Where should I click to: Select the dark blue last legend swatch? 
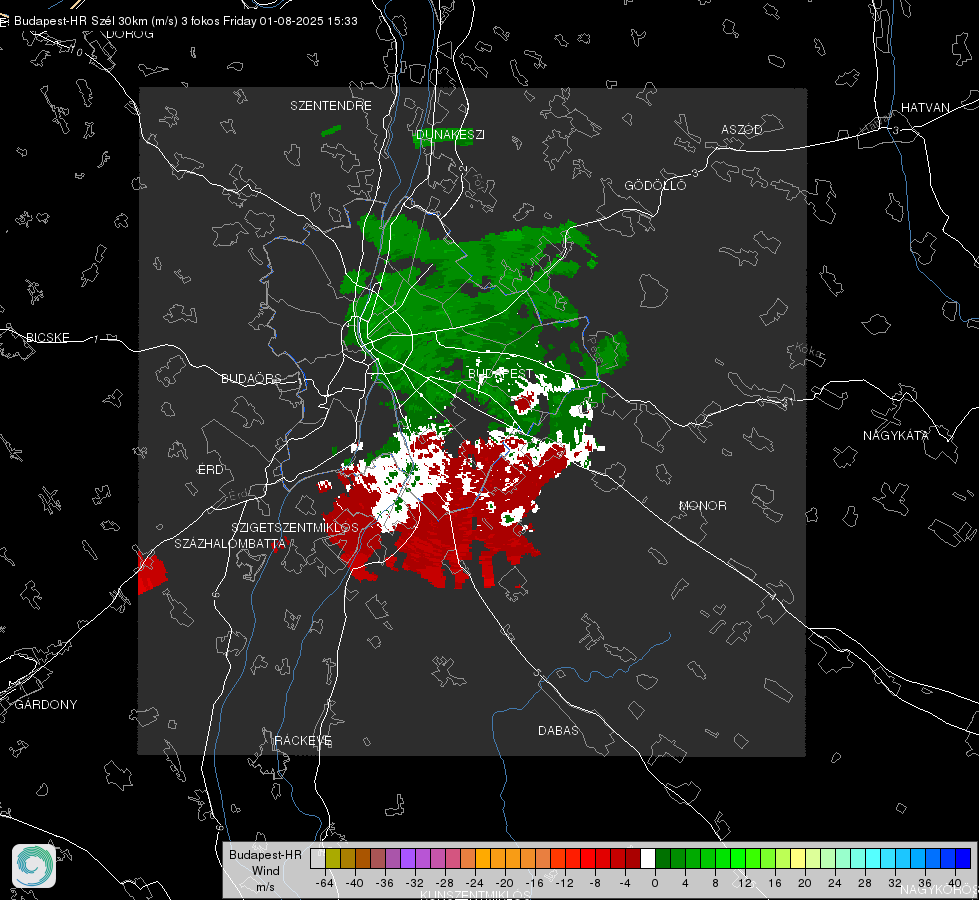click(963, 859)
